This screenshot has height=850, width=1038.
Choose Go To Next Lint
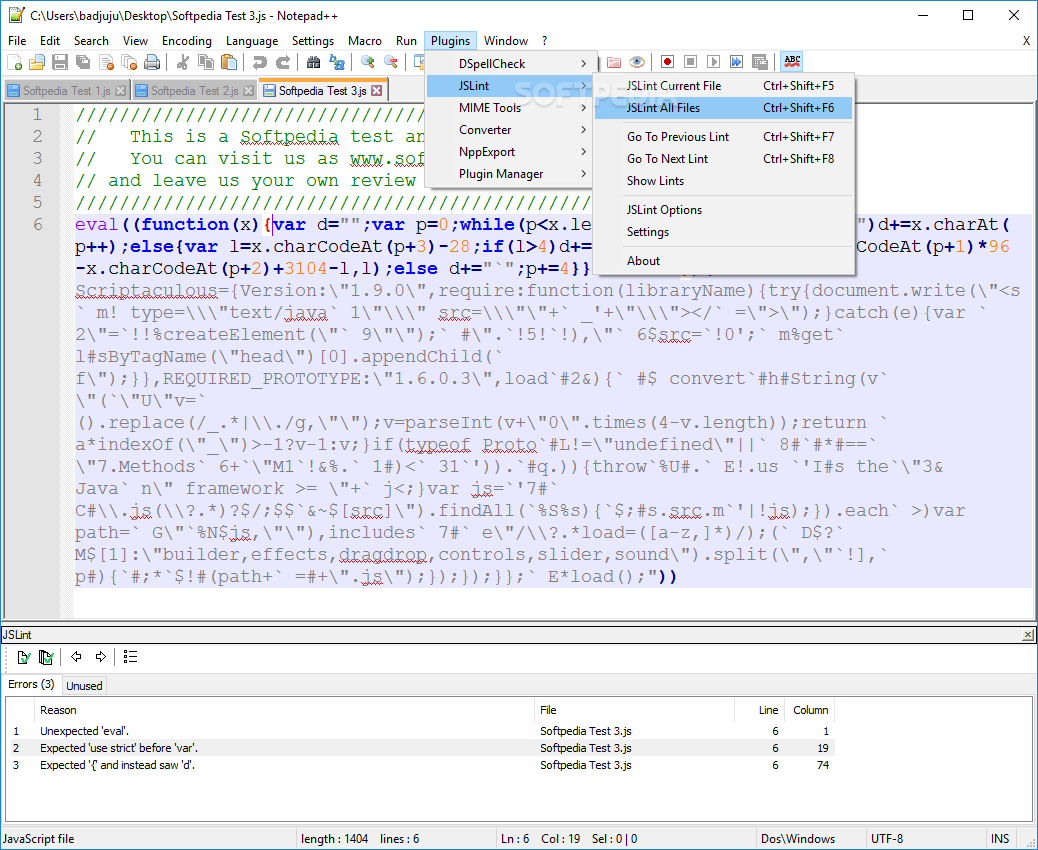(x=724, y=159)
